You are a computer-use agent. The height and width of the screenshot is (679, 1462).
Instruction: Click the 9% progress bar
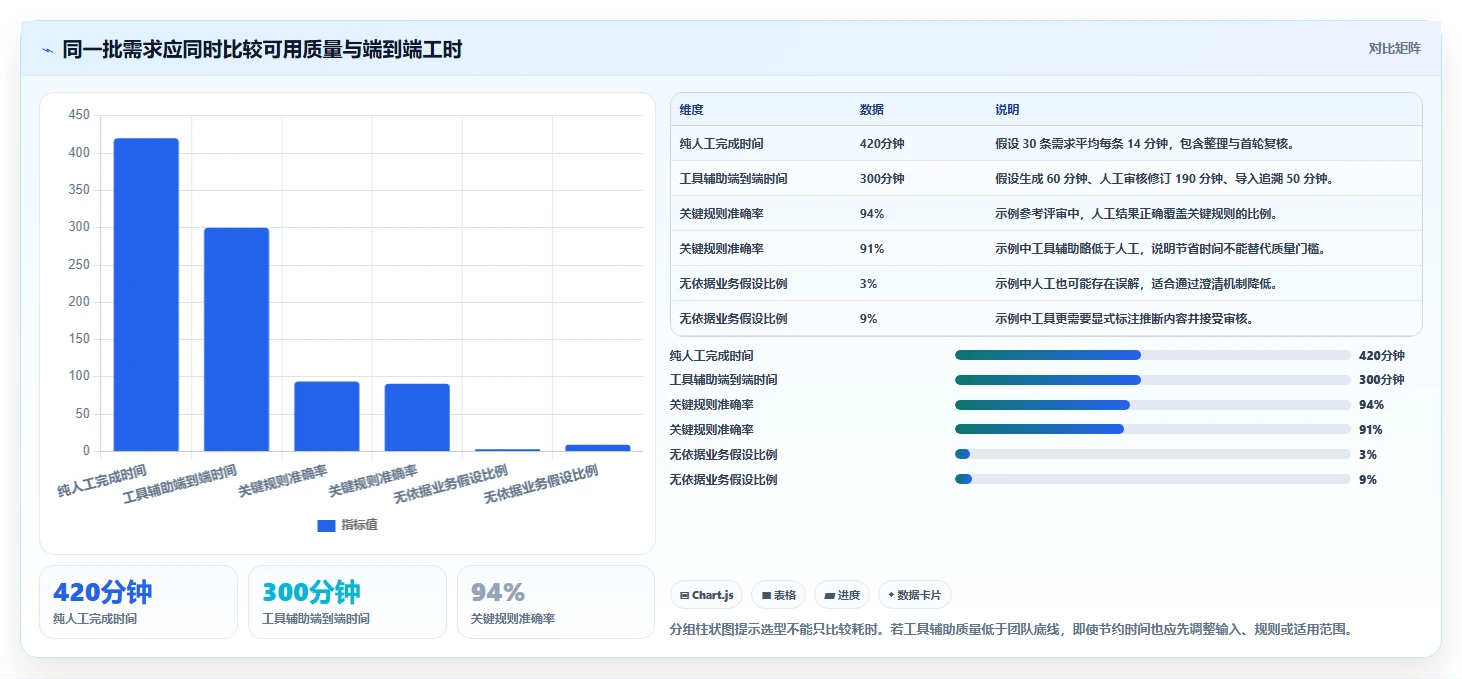pos(1153,480)
